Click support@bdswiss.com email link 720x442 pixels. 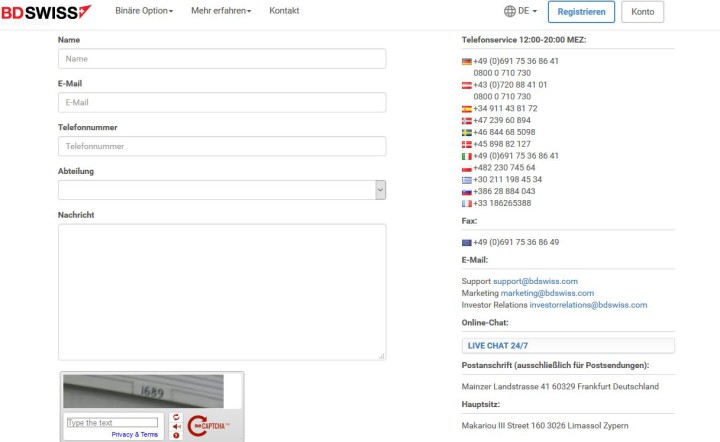[x=535, y=281]
